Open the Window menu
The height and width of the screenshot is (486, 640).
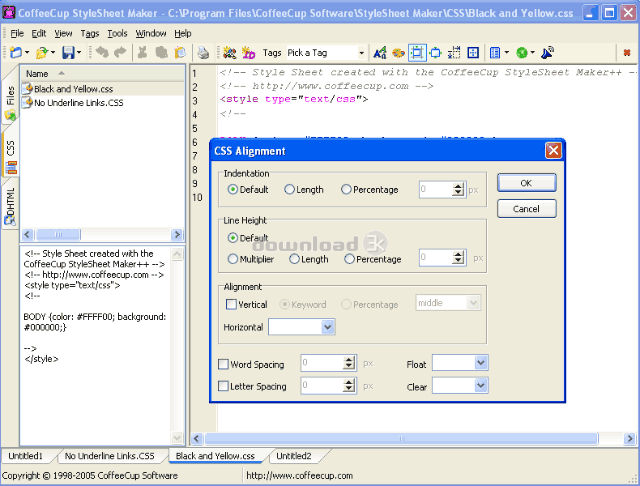151,33
